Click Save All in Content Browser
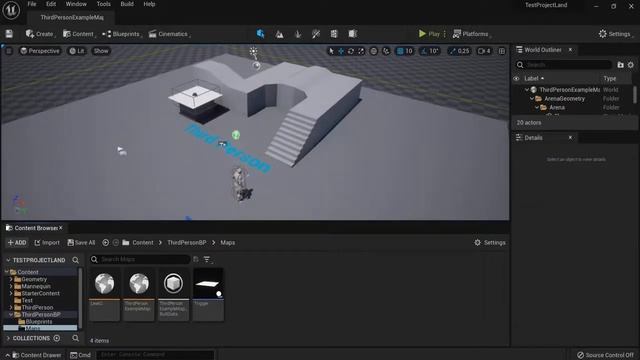640x360 pixels. point(81,242)
